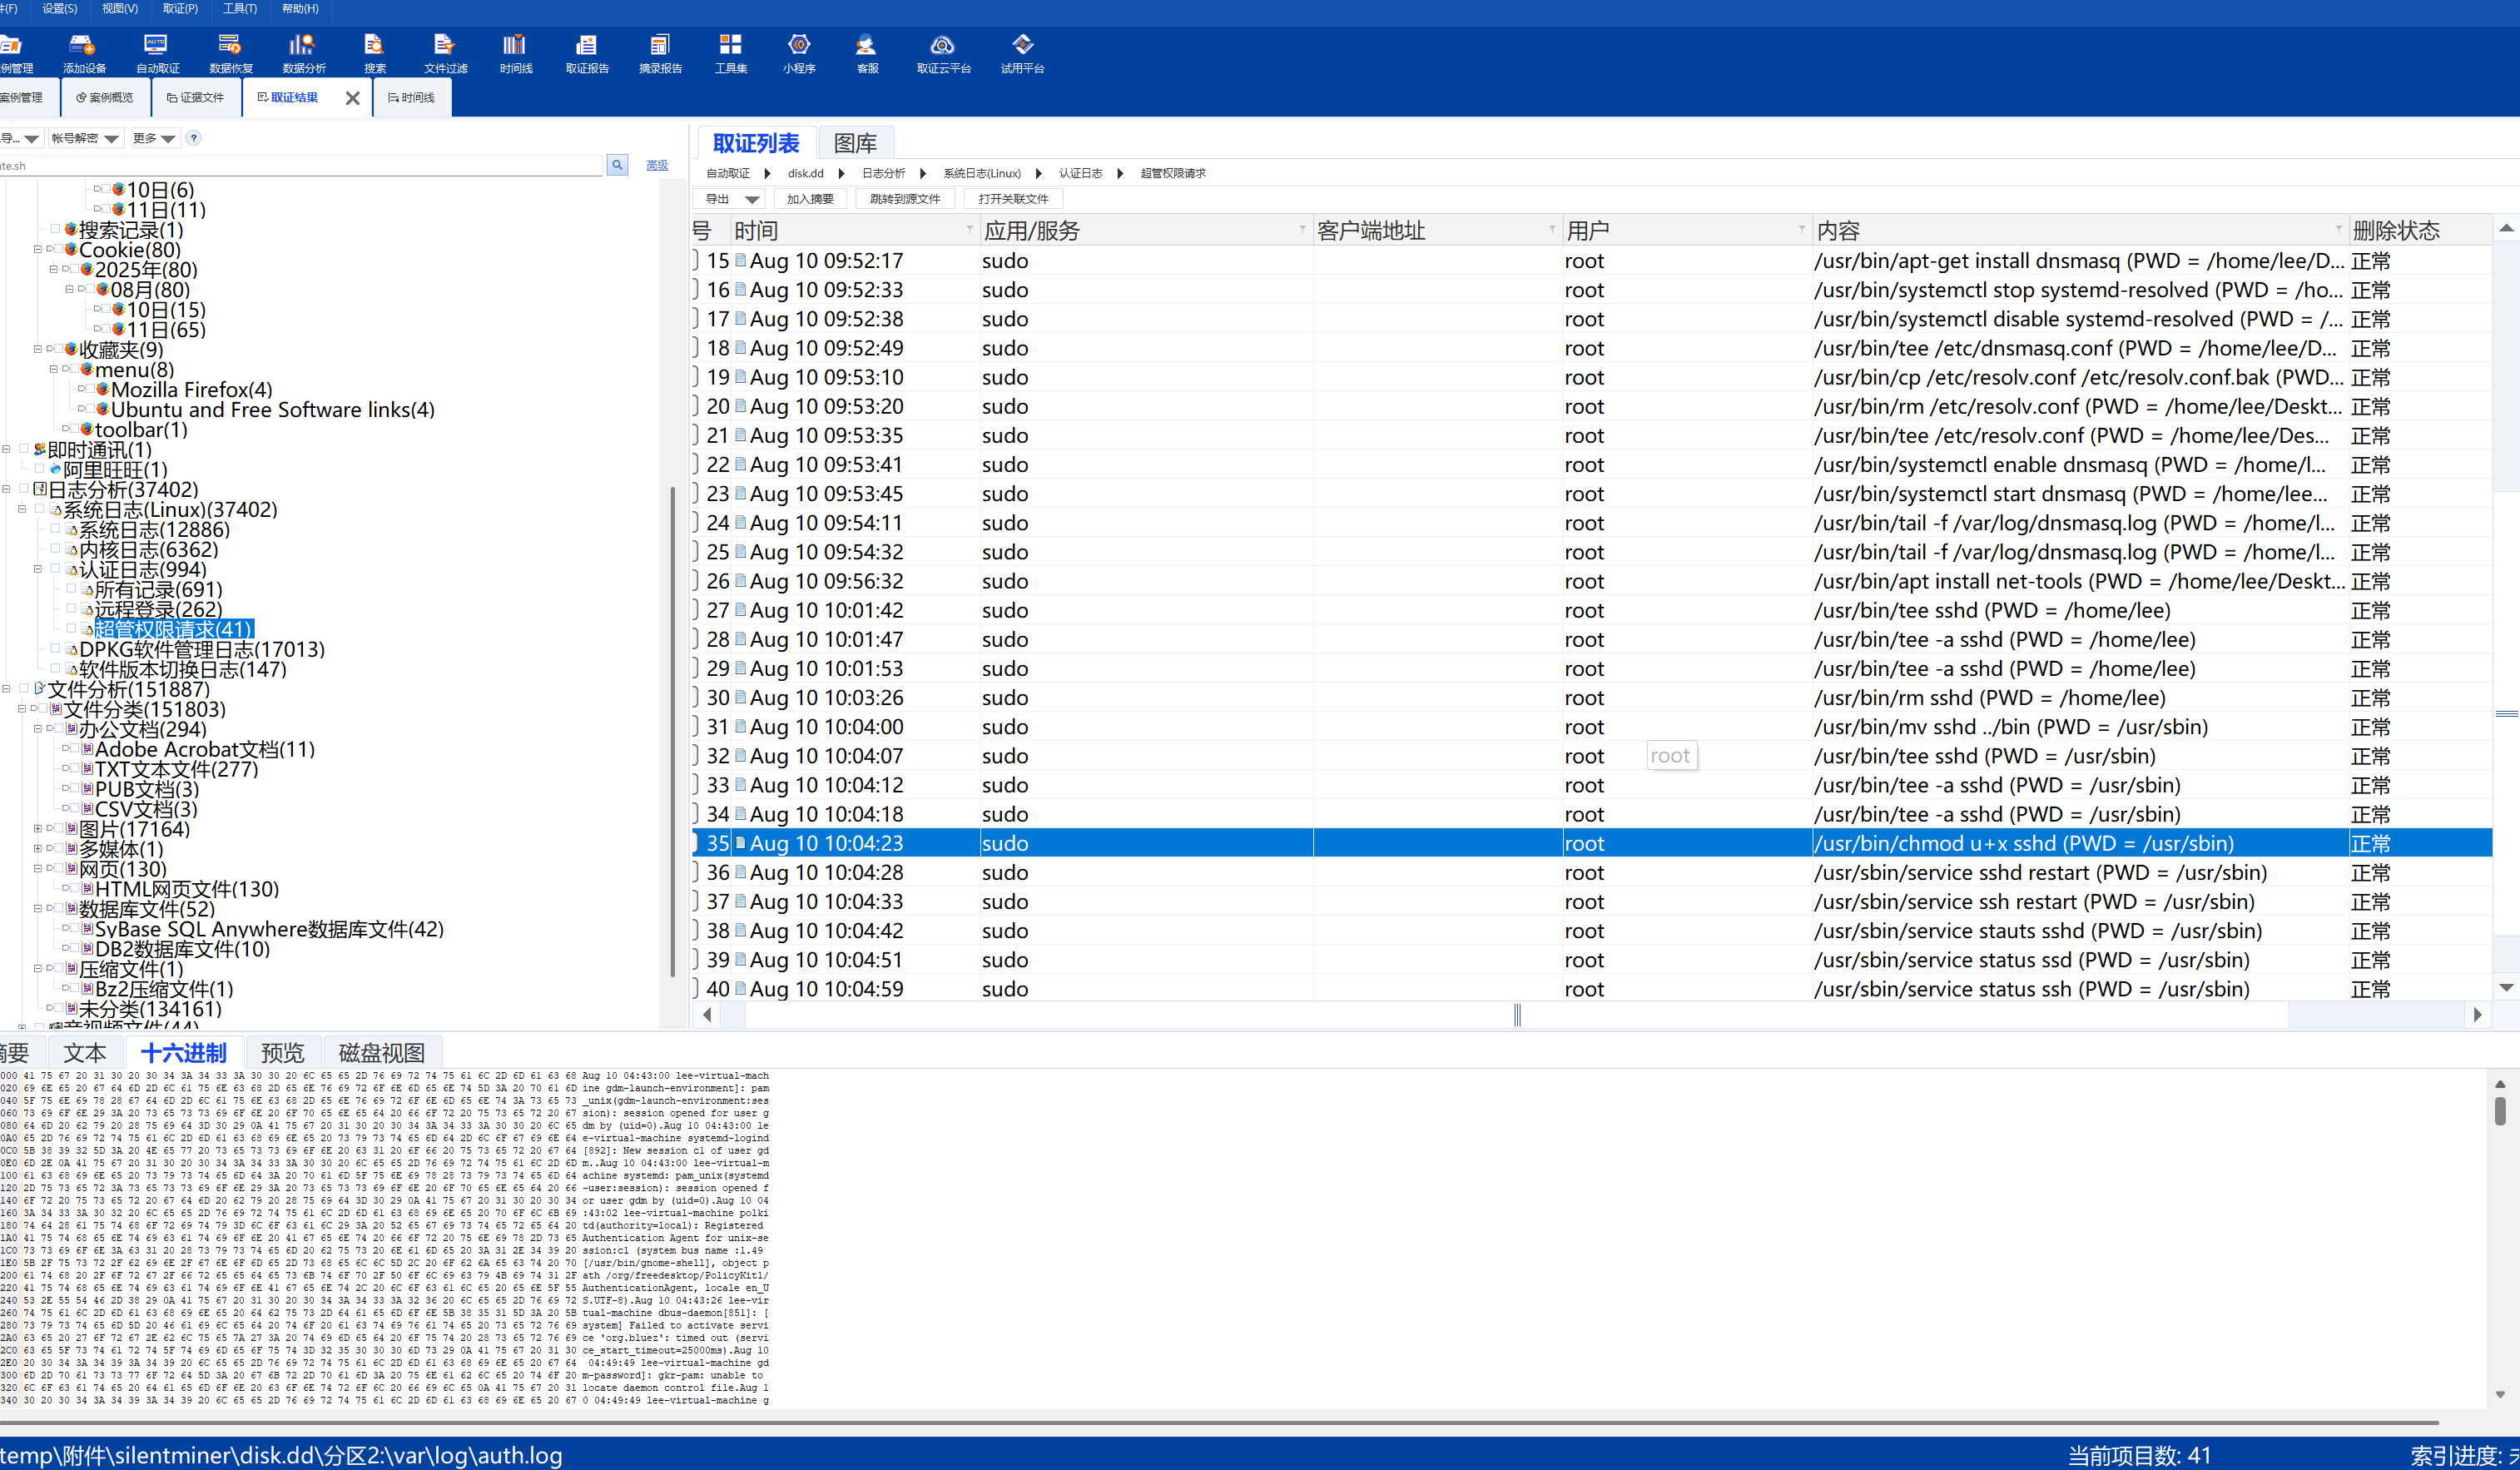The image size is (2520, 1470).
Task: Click the search text input field
Action: [301, 165]
